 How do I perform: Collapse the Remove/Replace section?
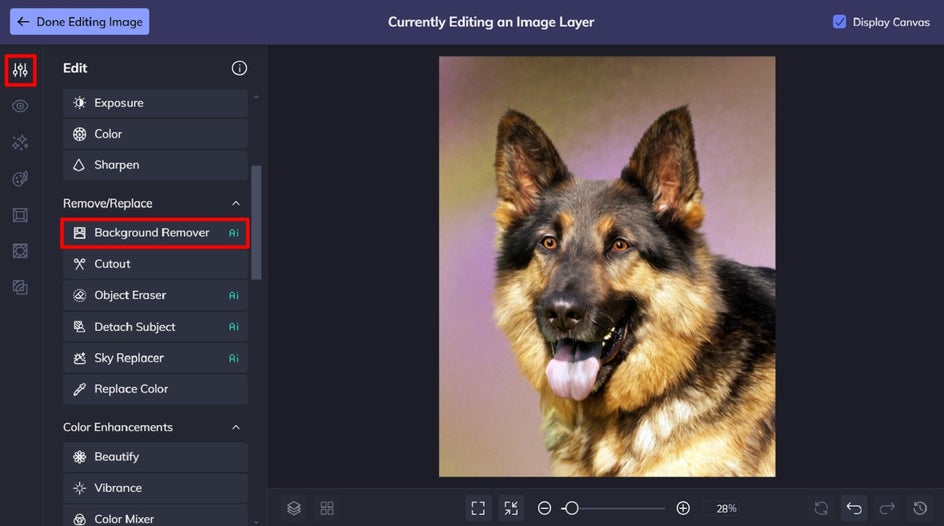pyautogui.click(x=236, y=203)
